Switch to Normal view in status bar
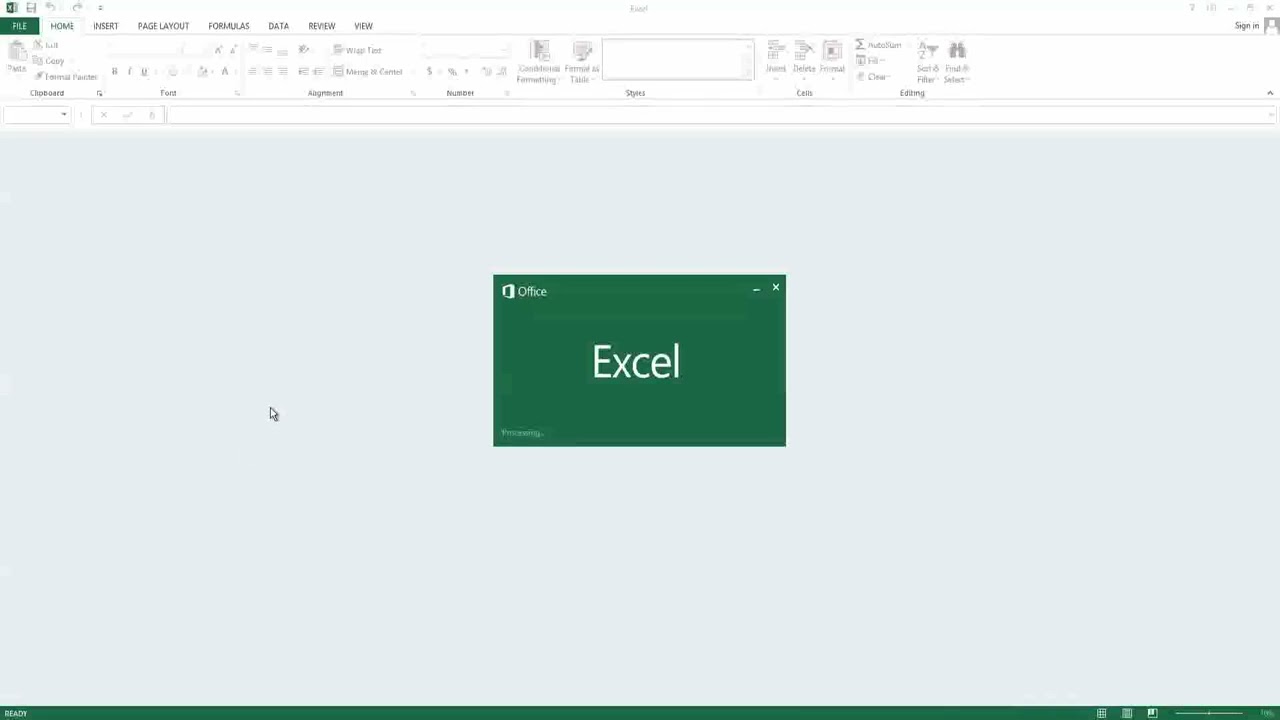This screenshot has width=1280, height=720. 1101,713
